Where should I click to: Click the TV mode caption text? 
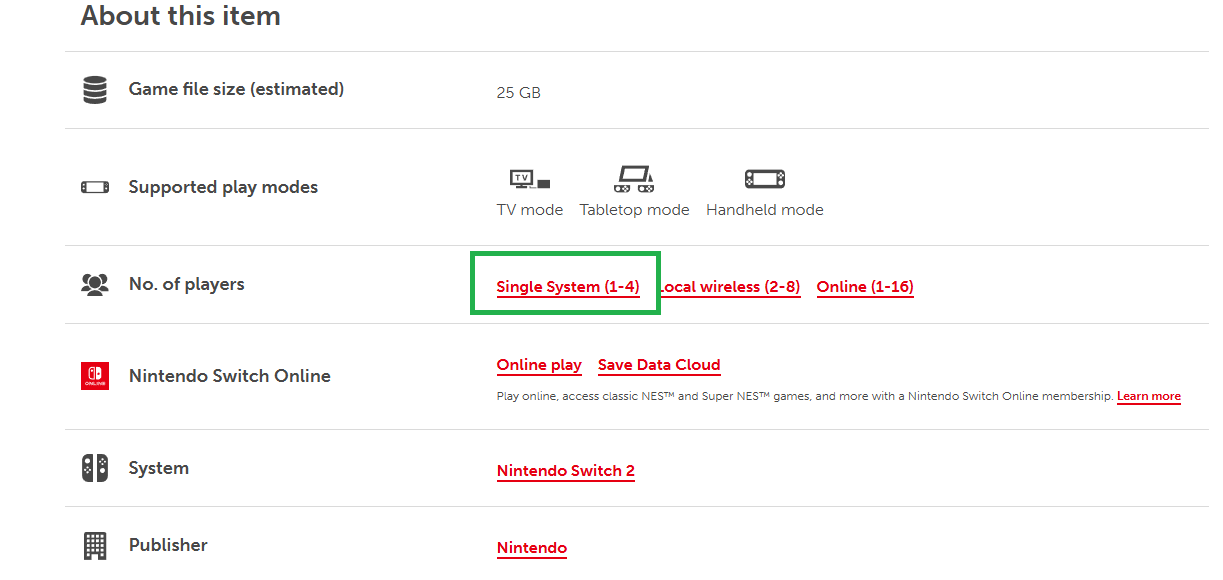[530, 210]
